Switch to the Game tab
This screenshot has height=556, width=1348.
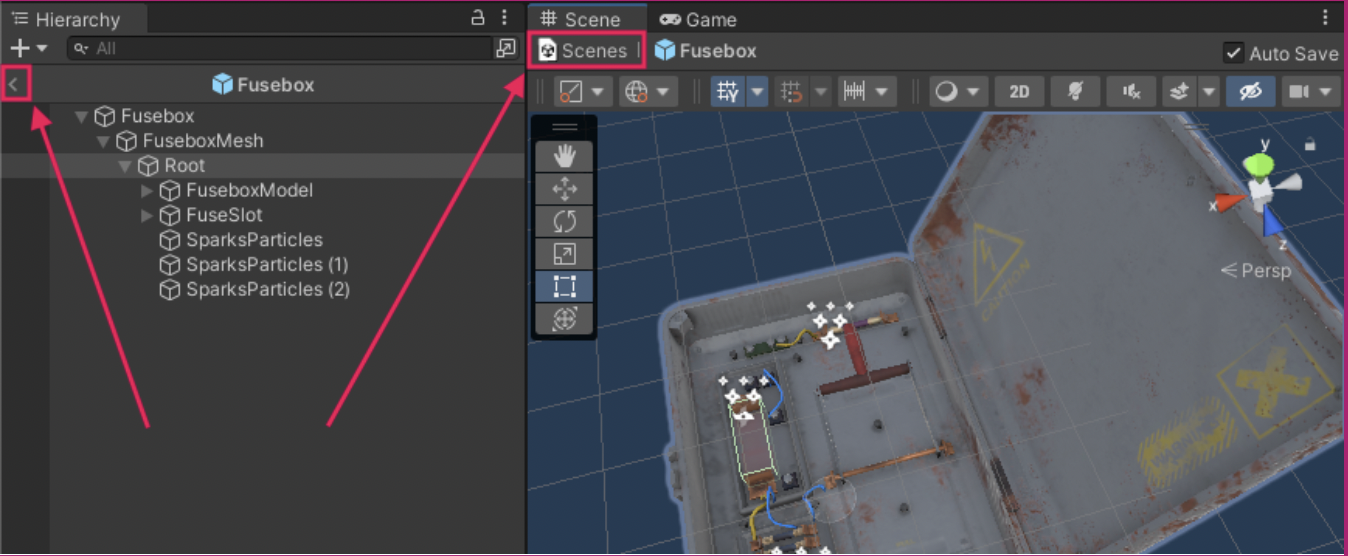(698, 19)
